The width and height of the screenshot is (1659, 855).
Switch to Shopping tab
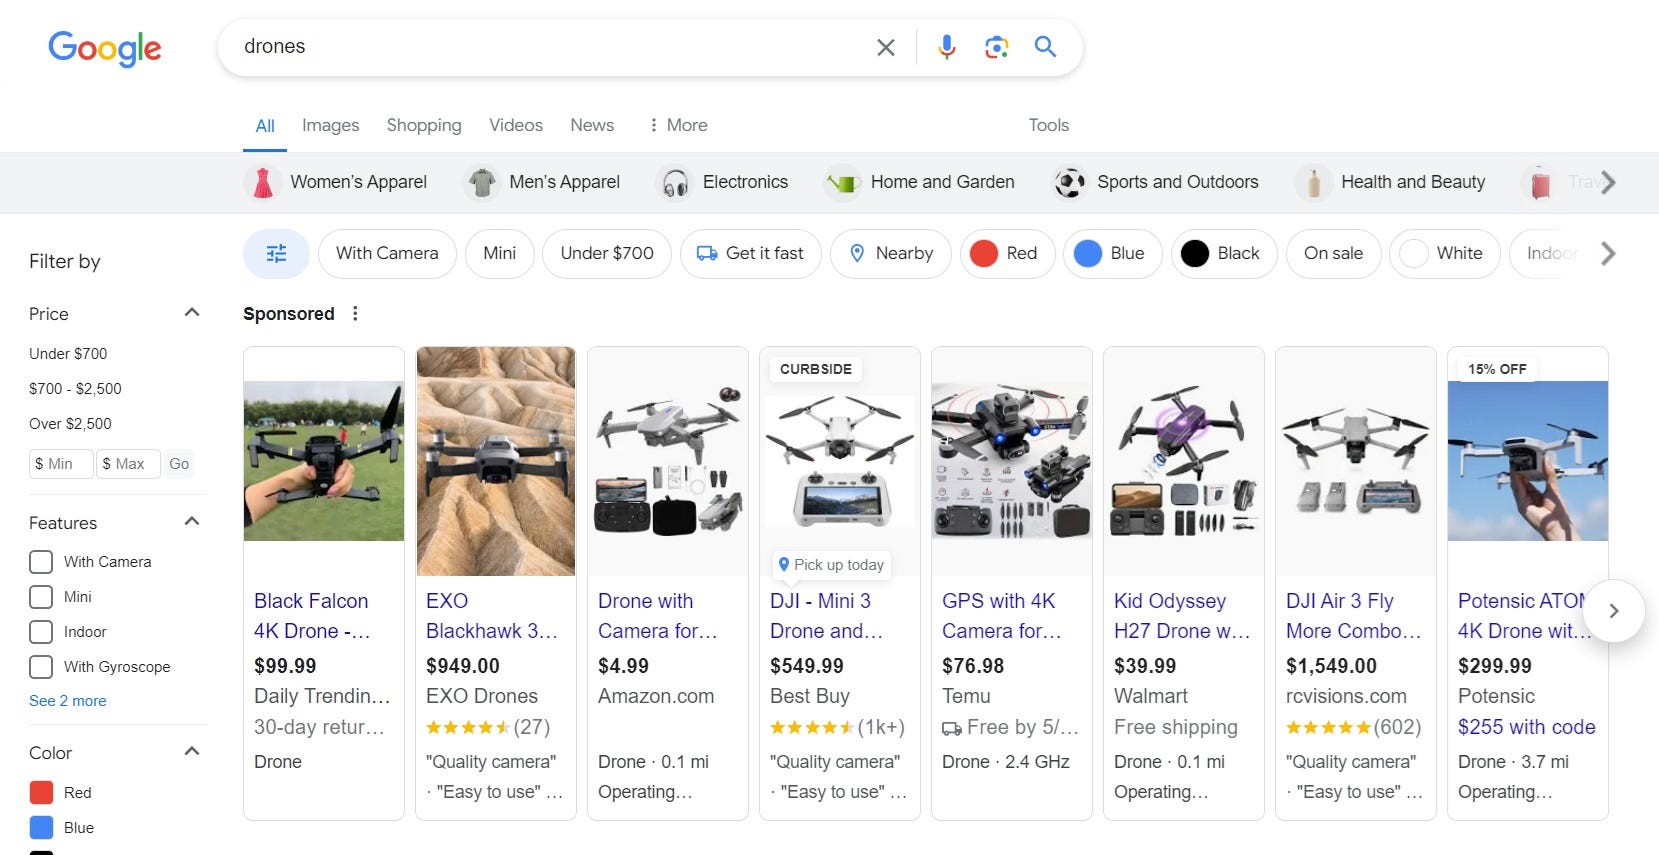tap(424, 125)
